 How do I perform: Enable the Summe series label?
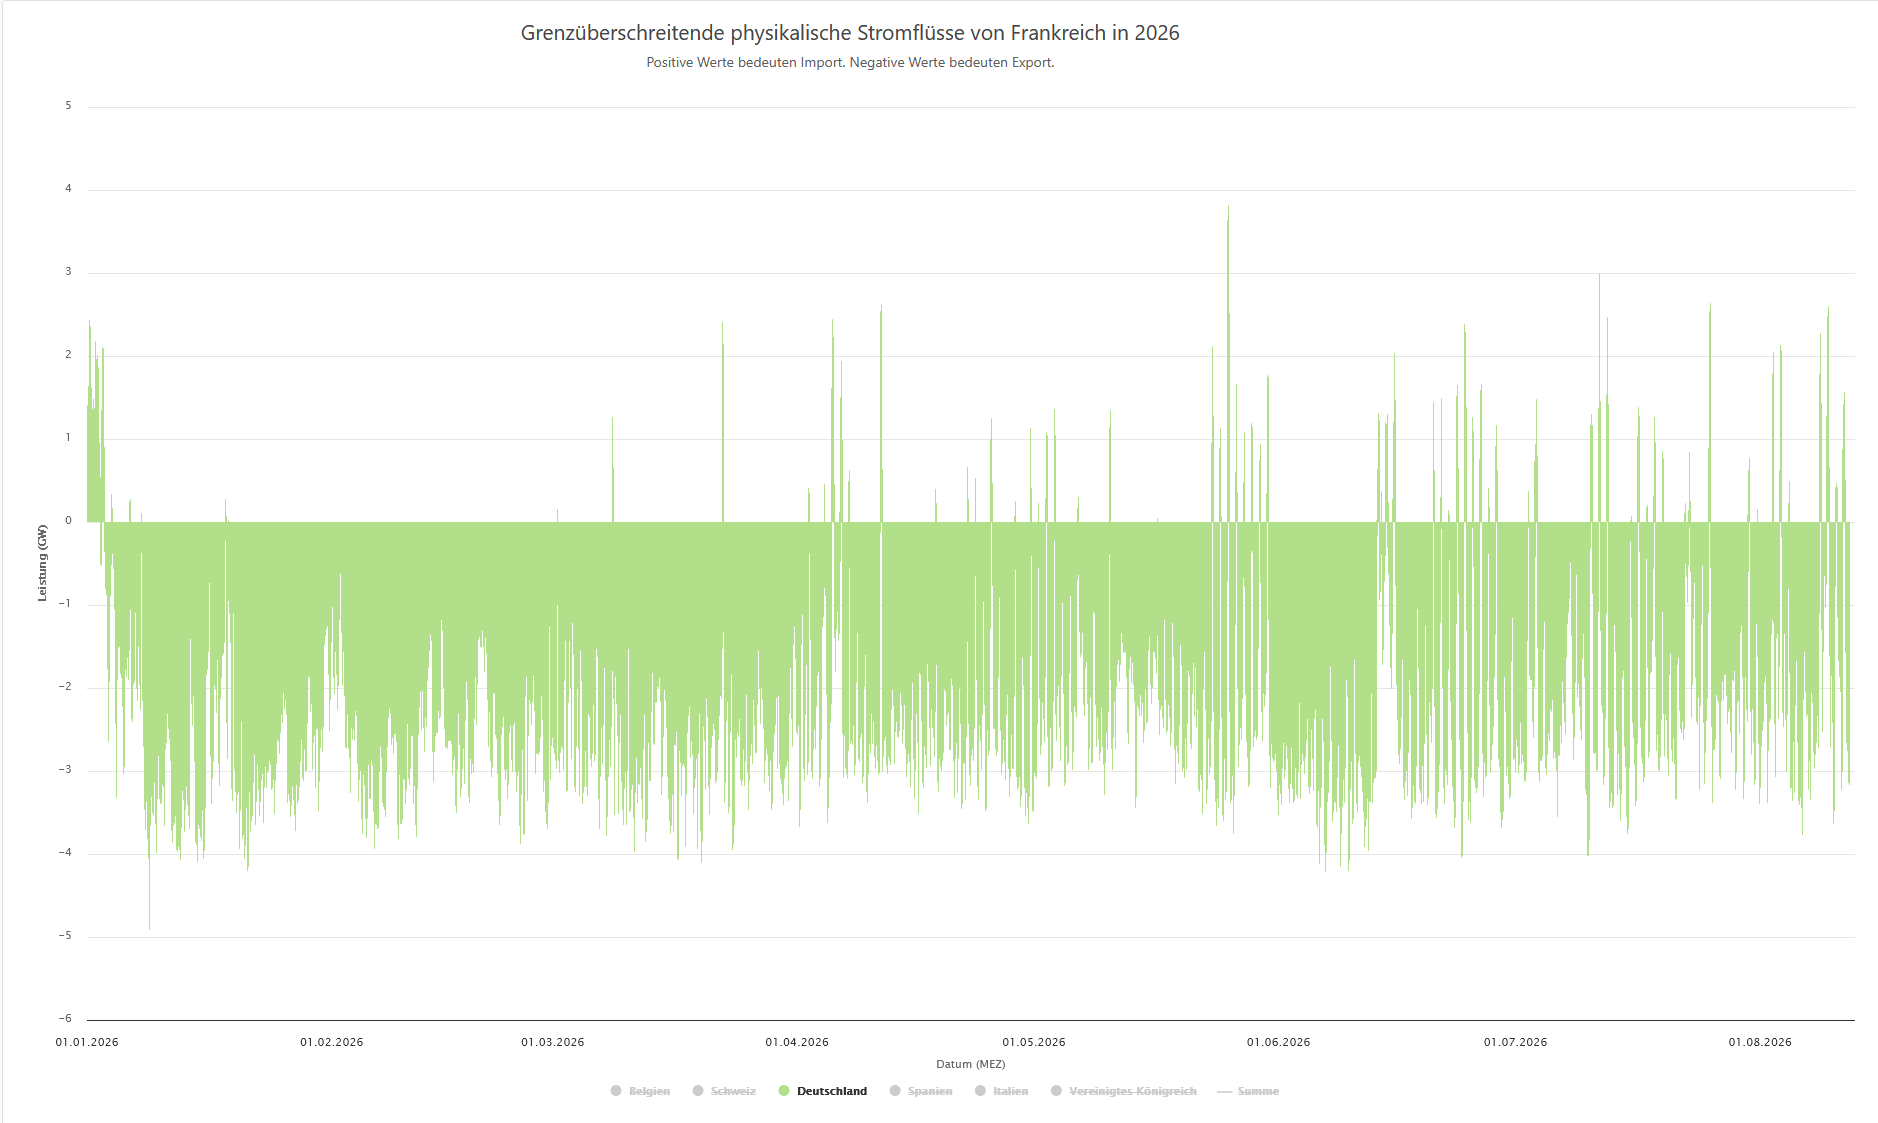1258,1091
